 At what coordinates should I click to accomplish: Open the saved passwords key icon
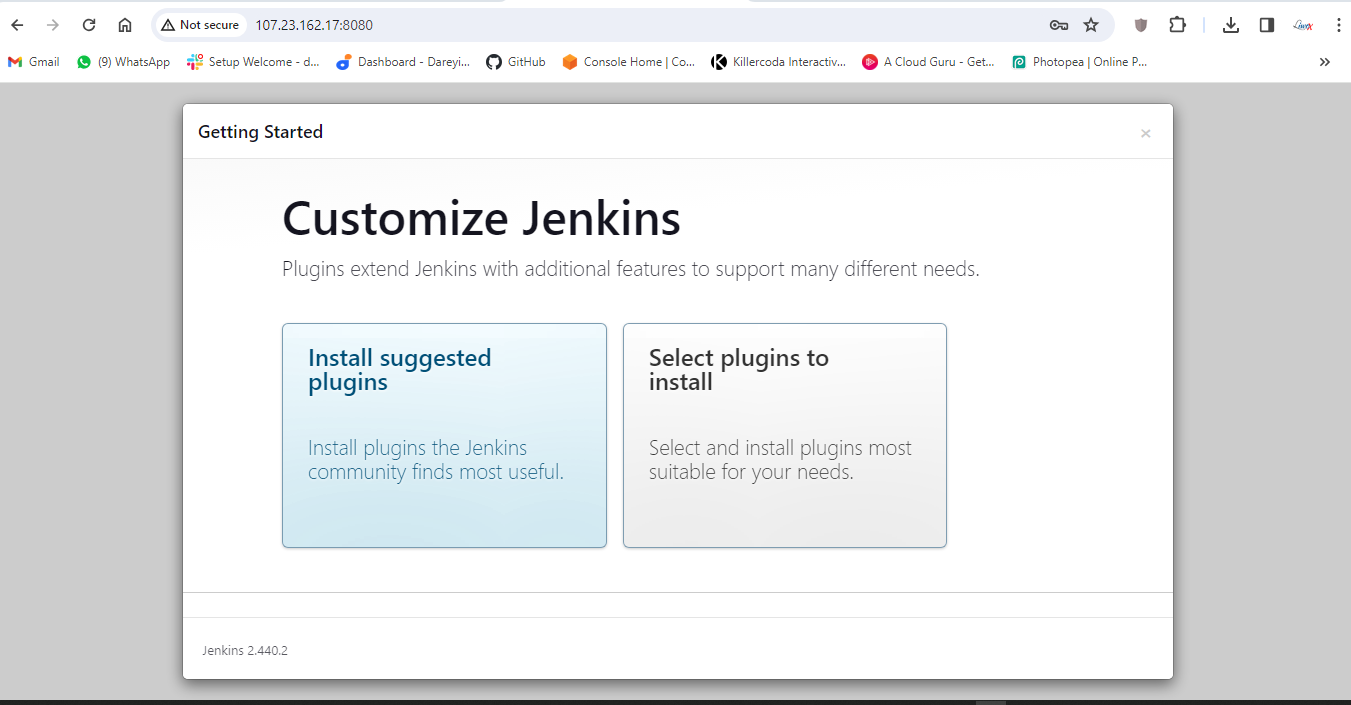point(1059,25)
